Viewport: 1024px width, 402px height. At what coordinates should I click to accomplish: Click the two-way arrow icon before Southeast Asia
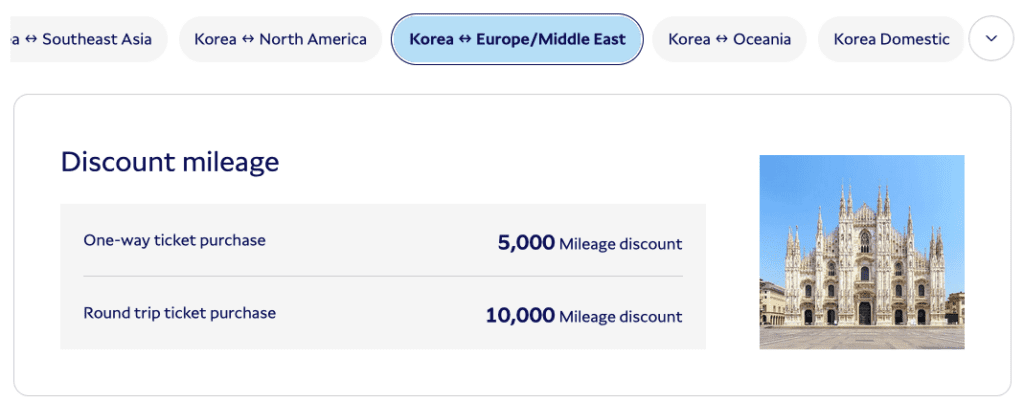(x=31, y=40)
